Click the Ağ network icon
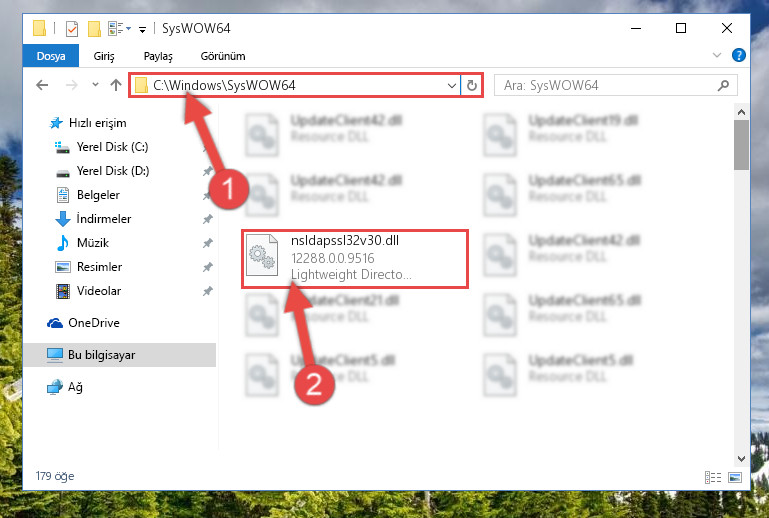 [x=54, y=387]
